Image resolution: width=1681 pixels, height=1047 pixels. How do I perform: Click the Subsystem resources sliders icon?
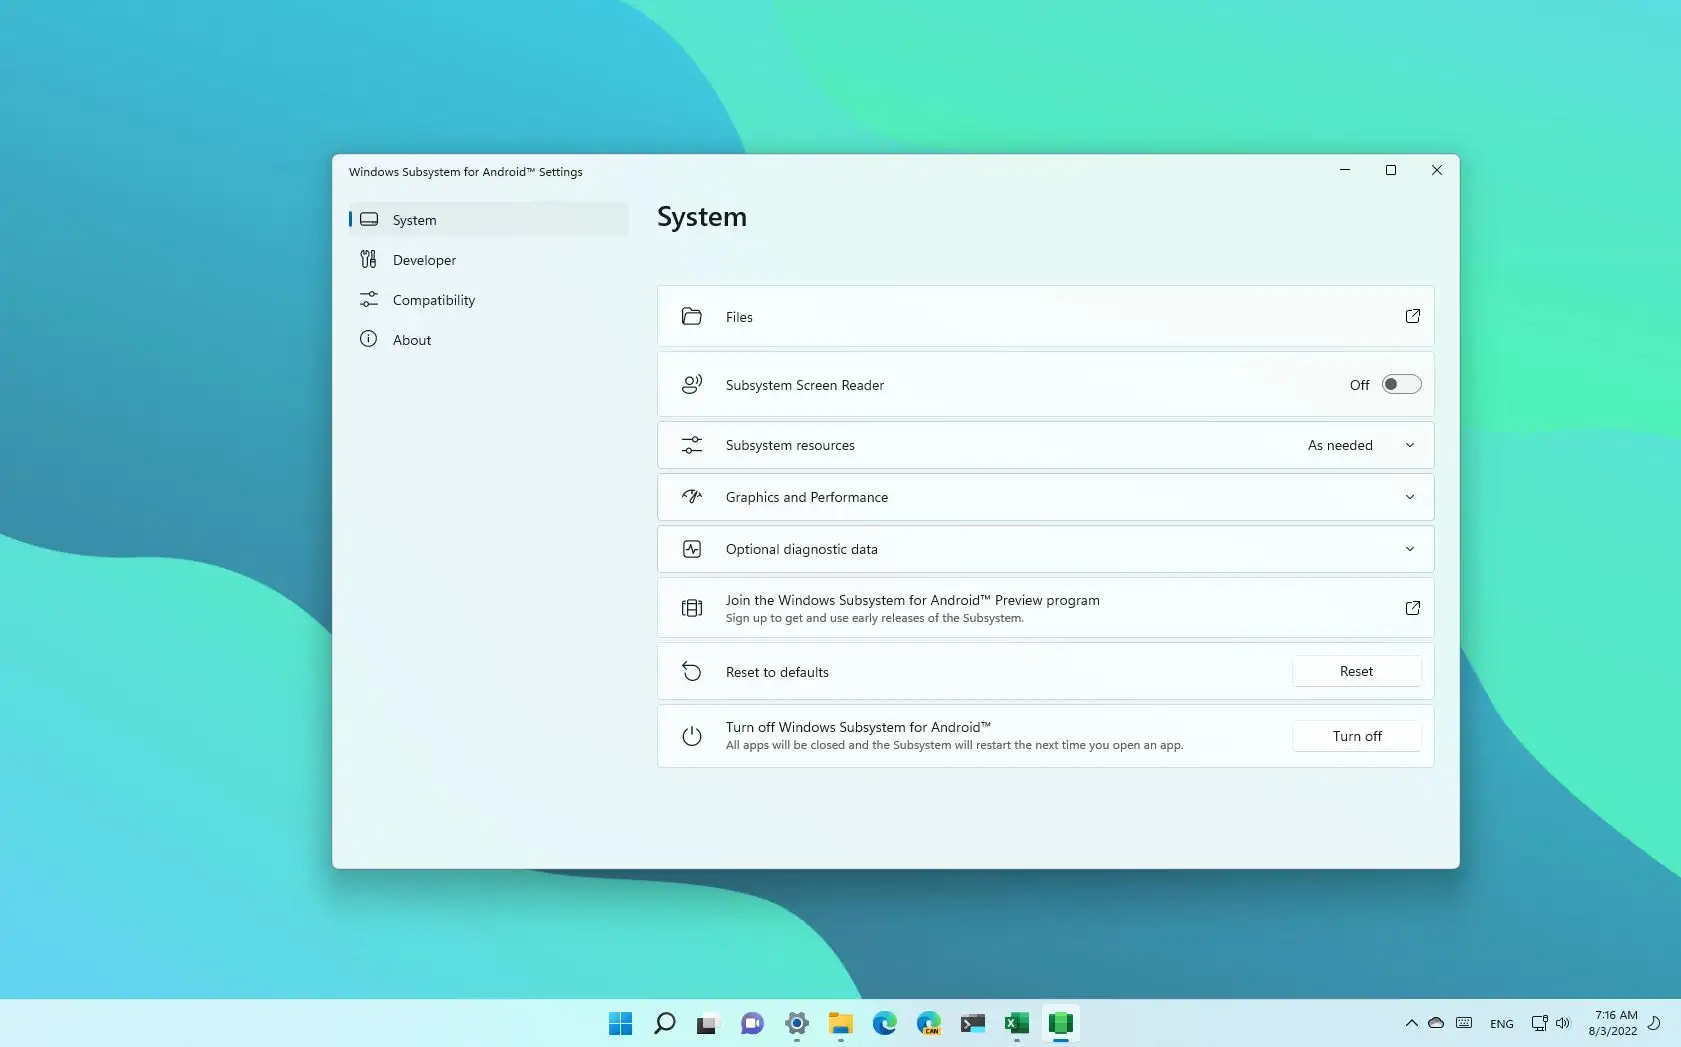(x=691, y=445)
